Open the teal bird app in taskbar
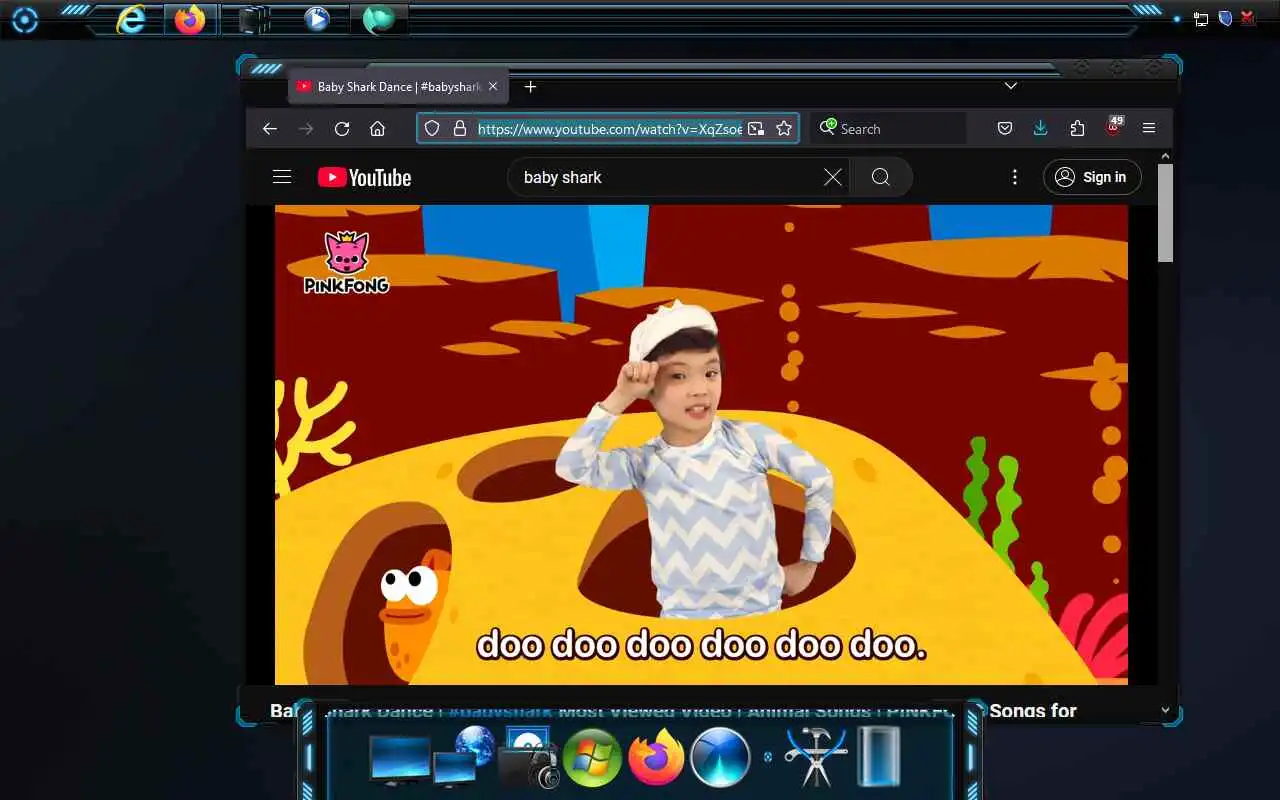Screen dimensions: 1280x800 click(x=379, y=19)
